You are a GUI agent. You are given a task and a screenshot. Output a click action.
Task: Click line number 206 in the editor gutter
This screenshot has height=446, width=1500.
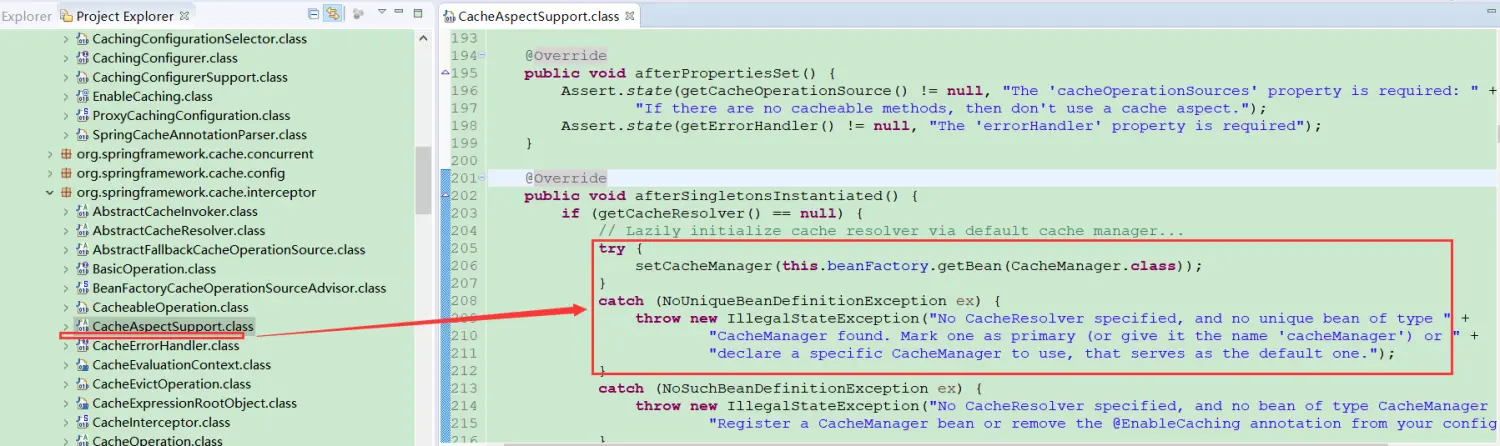coord(465,266)
